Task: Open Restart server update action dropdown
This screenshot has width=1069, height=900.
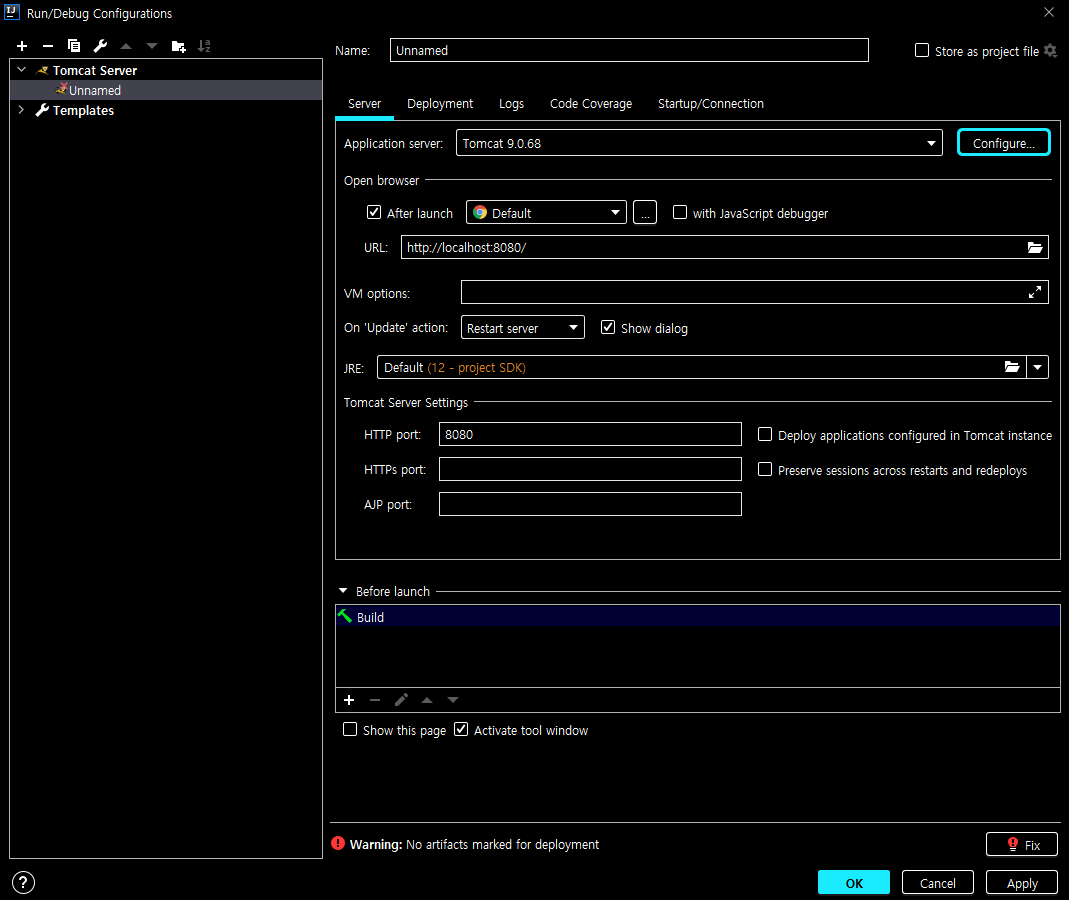Action: pyautogui.click(x=522, y=327)
